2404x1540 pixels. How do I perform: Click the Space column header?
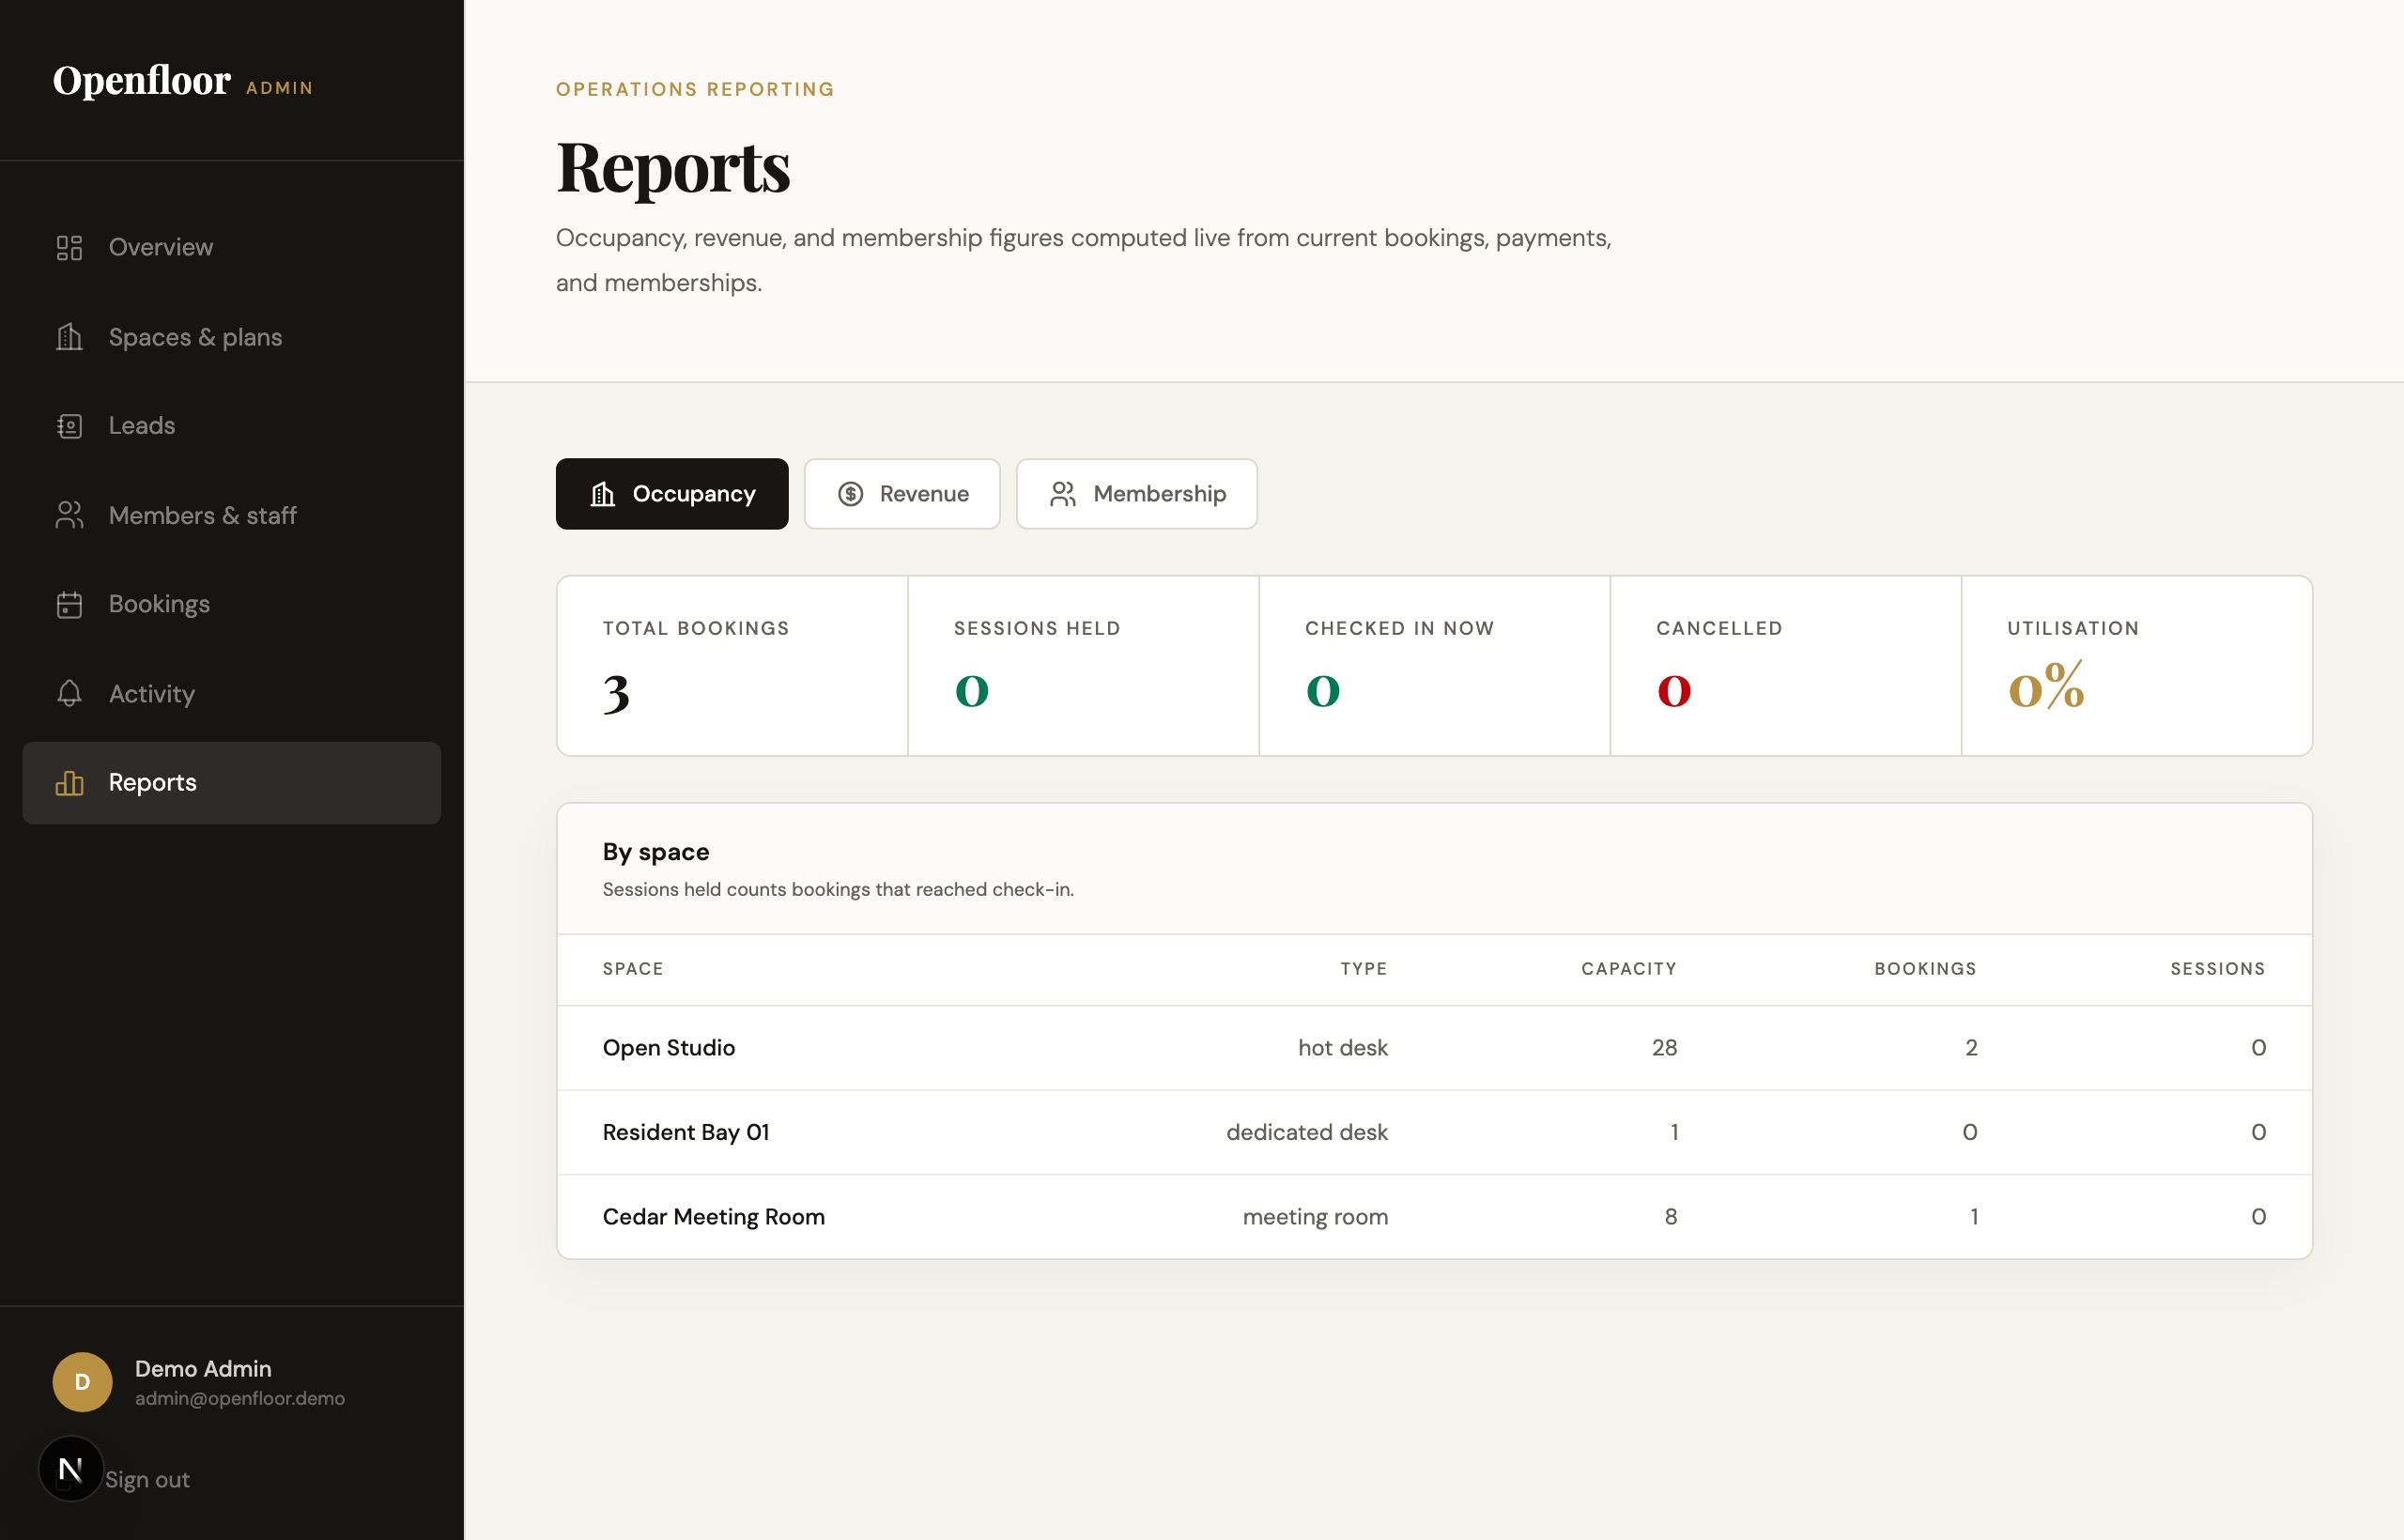[633, 969]
